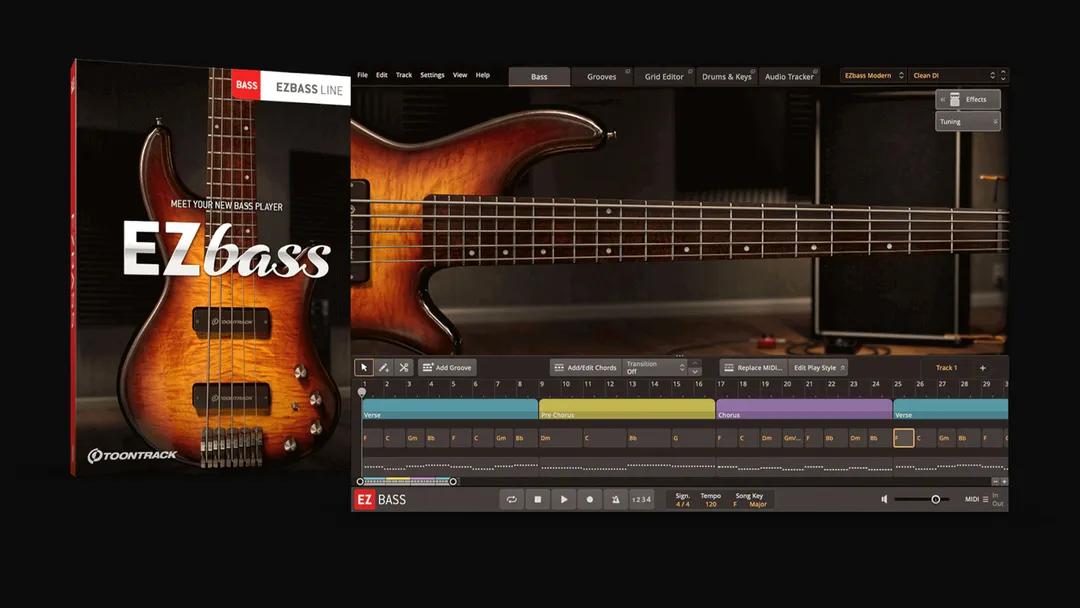Image resolution: width=1080 pixels, height=608 pixels.
Task: Switch to the Grid Editor tab
Action: pos(664,76)
